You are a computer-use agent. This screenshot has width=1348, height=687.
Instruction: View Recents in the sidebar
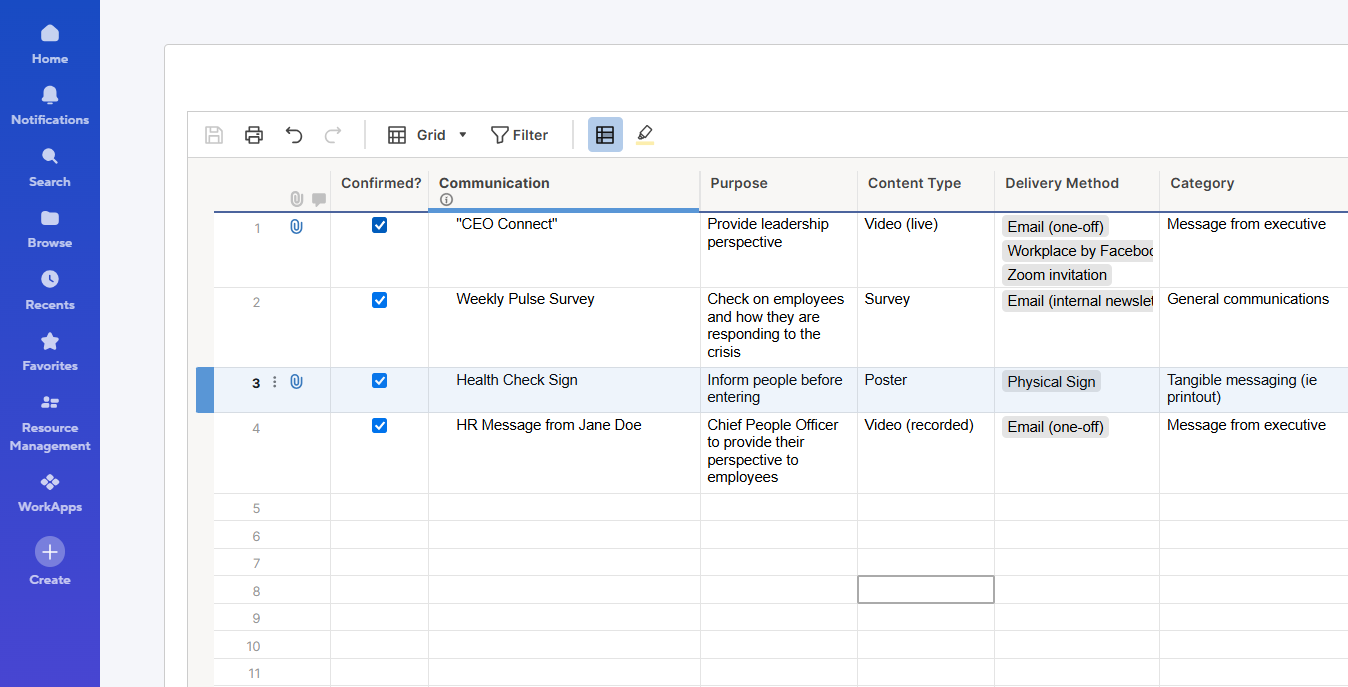point(49,279)
